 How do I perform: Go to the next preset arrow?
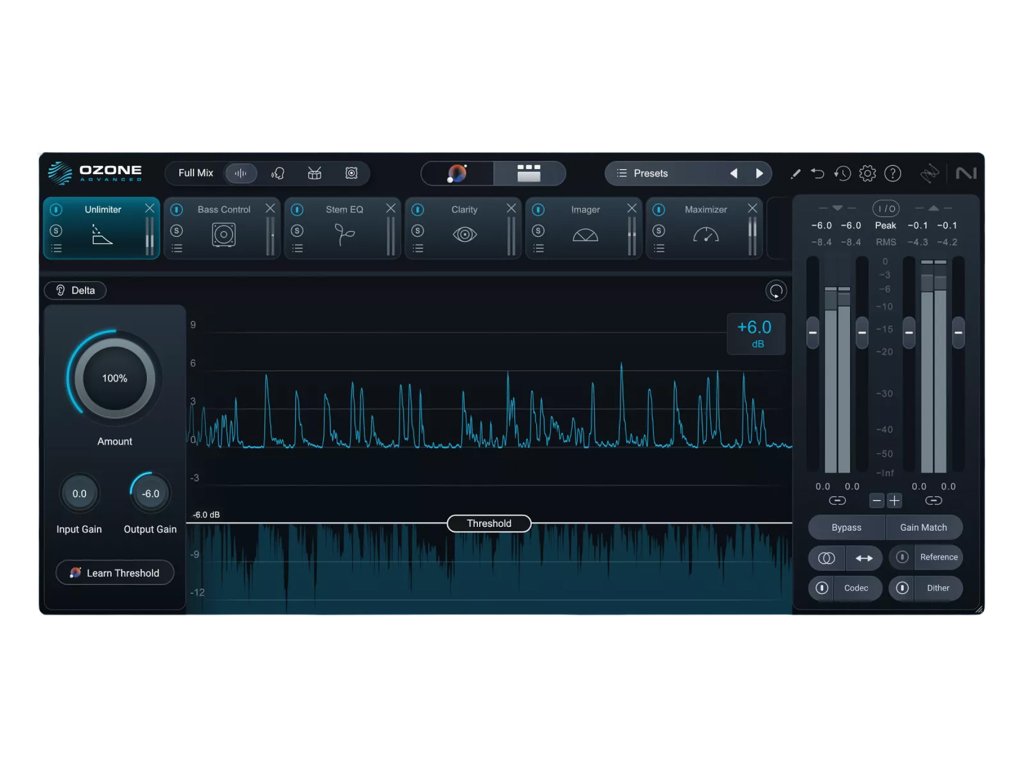click(x=759, y=173)
